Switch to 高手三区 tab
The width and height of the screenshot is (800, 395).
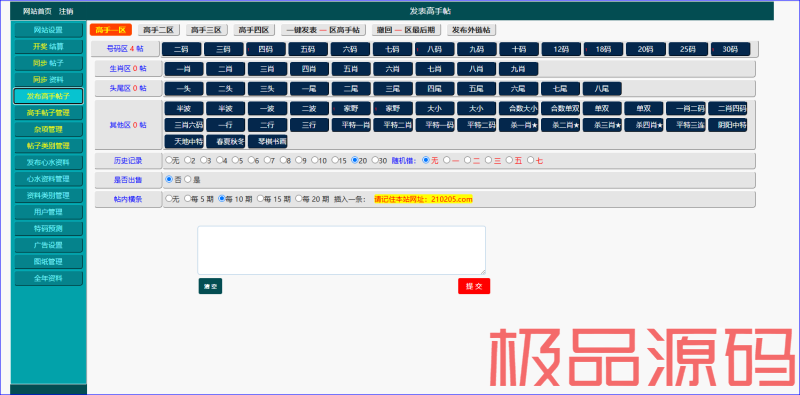point(206,30)
